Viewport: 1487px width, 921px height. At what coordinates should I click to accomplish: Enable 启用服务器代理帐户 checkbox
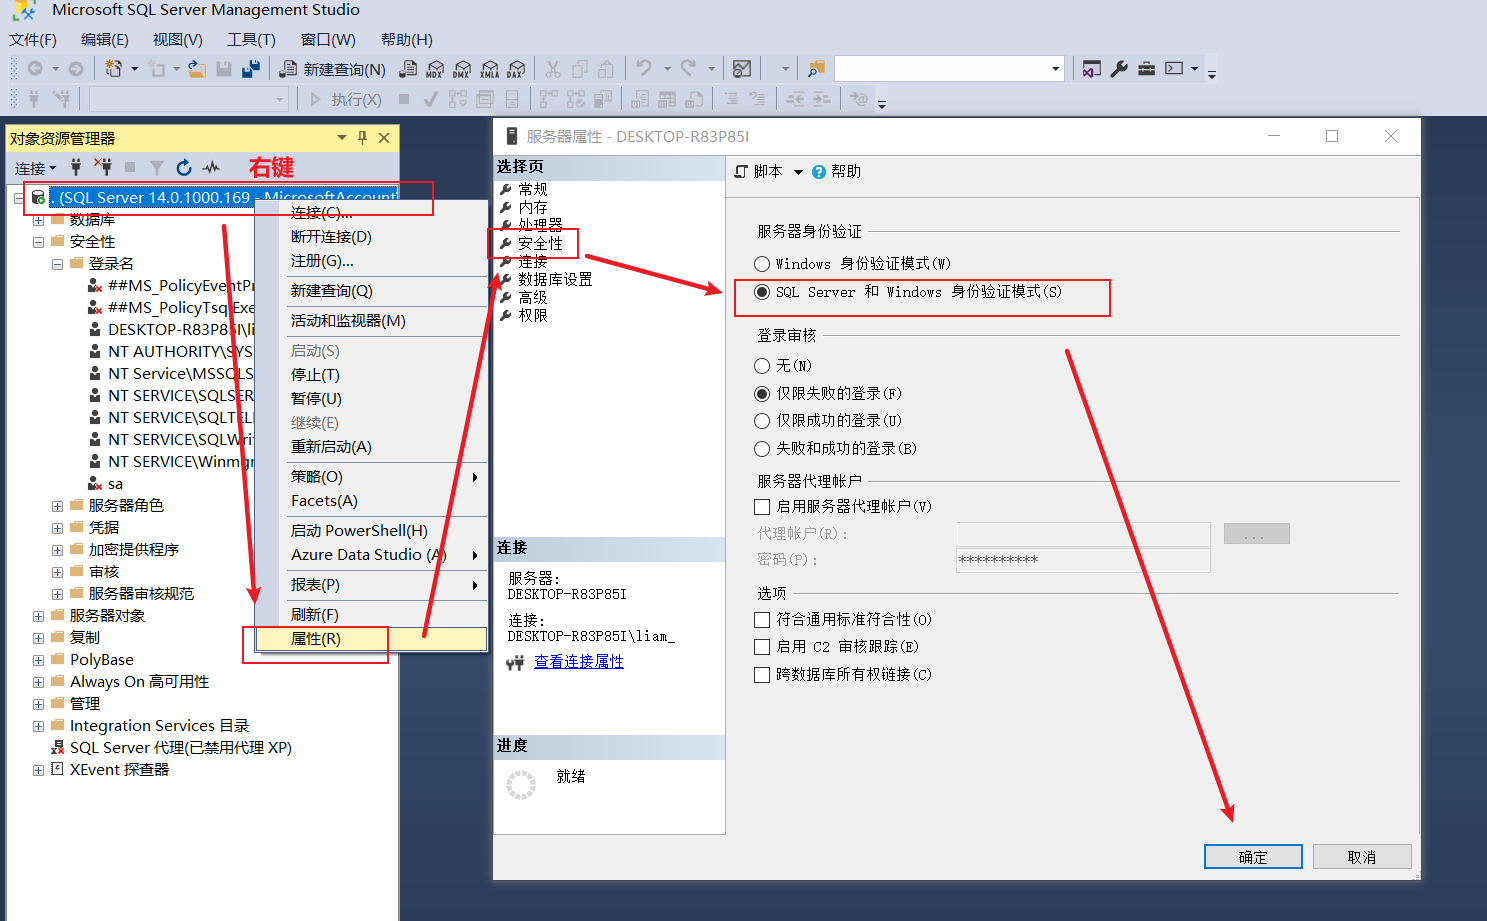762,507
